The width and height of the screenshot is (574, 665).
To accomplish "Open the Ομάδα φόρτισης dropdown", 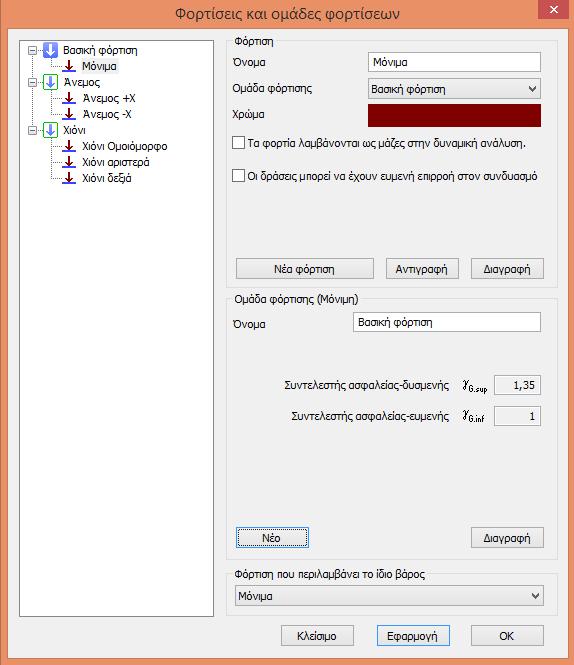I will pyautogui.click(x=454, y=89).
